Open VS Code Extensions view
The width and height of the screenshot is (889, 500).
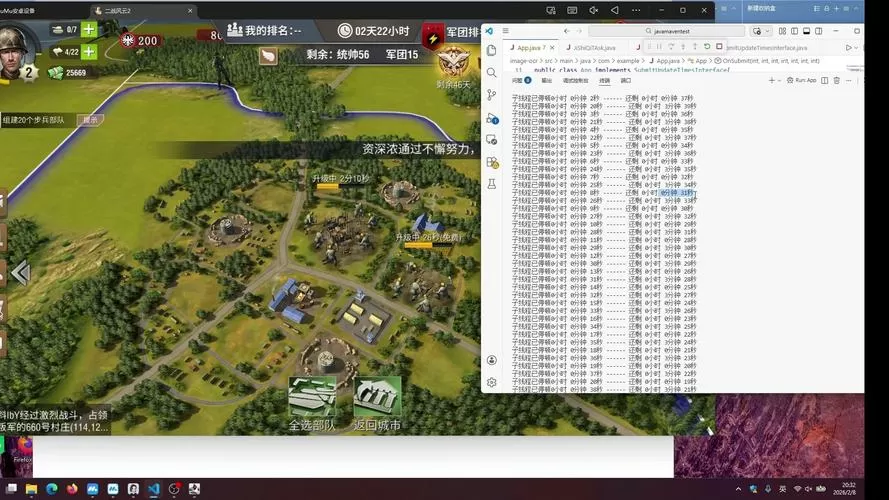pos(492,162)
